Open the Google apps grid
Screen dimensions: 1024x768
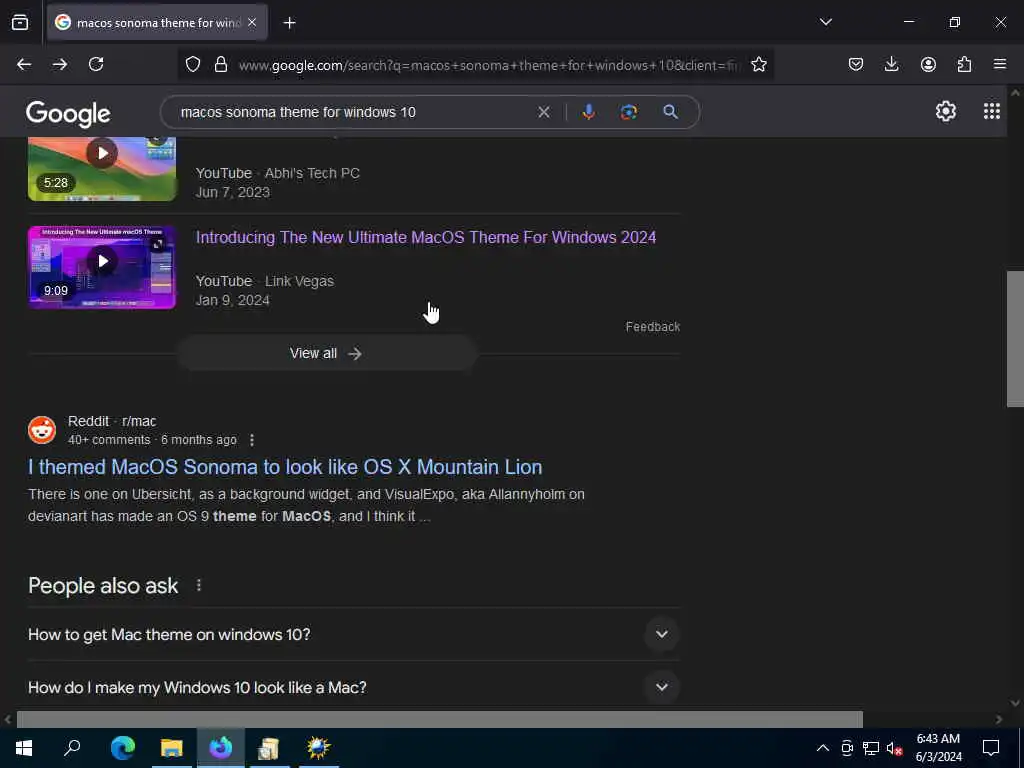click(991, 112)
